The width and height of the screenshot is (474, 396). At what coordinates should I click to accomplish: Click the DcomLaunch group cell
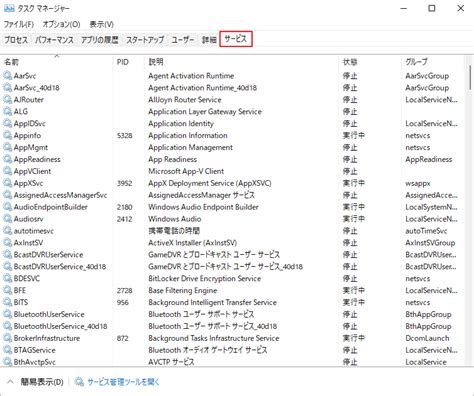point(427,338)
